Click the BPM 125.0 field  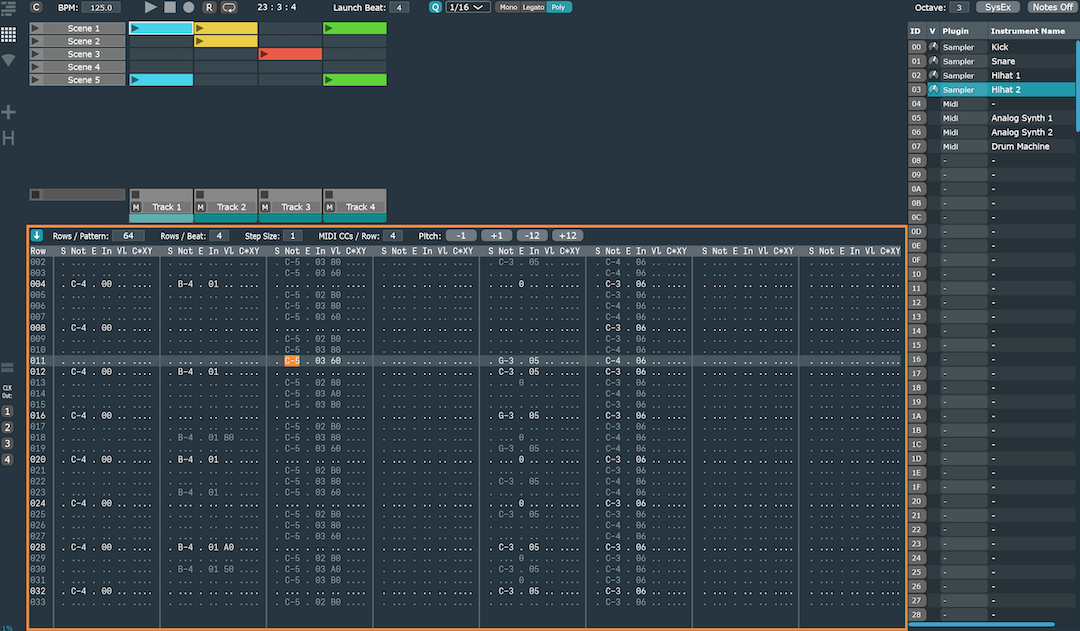point(101,7)
